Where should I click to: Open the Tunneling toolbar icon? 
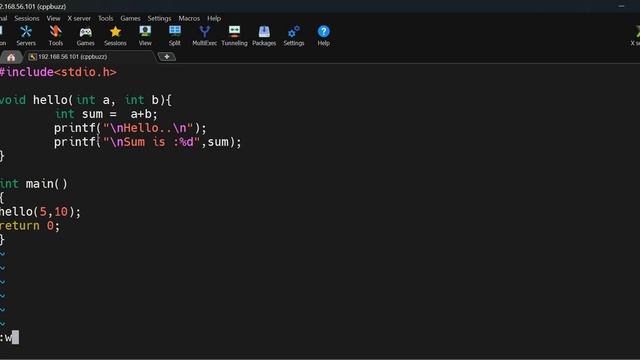pyautogui.click(x=234, y=36)
